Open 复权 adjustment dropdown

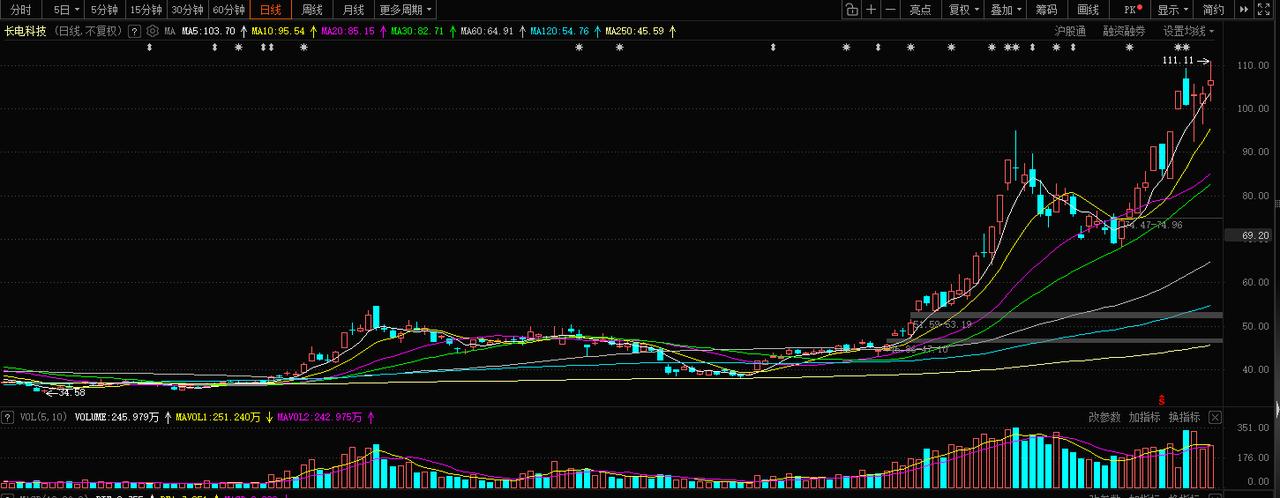pos(964,10)
